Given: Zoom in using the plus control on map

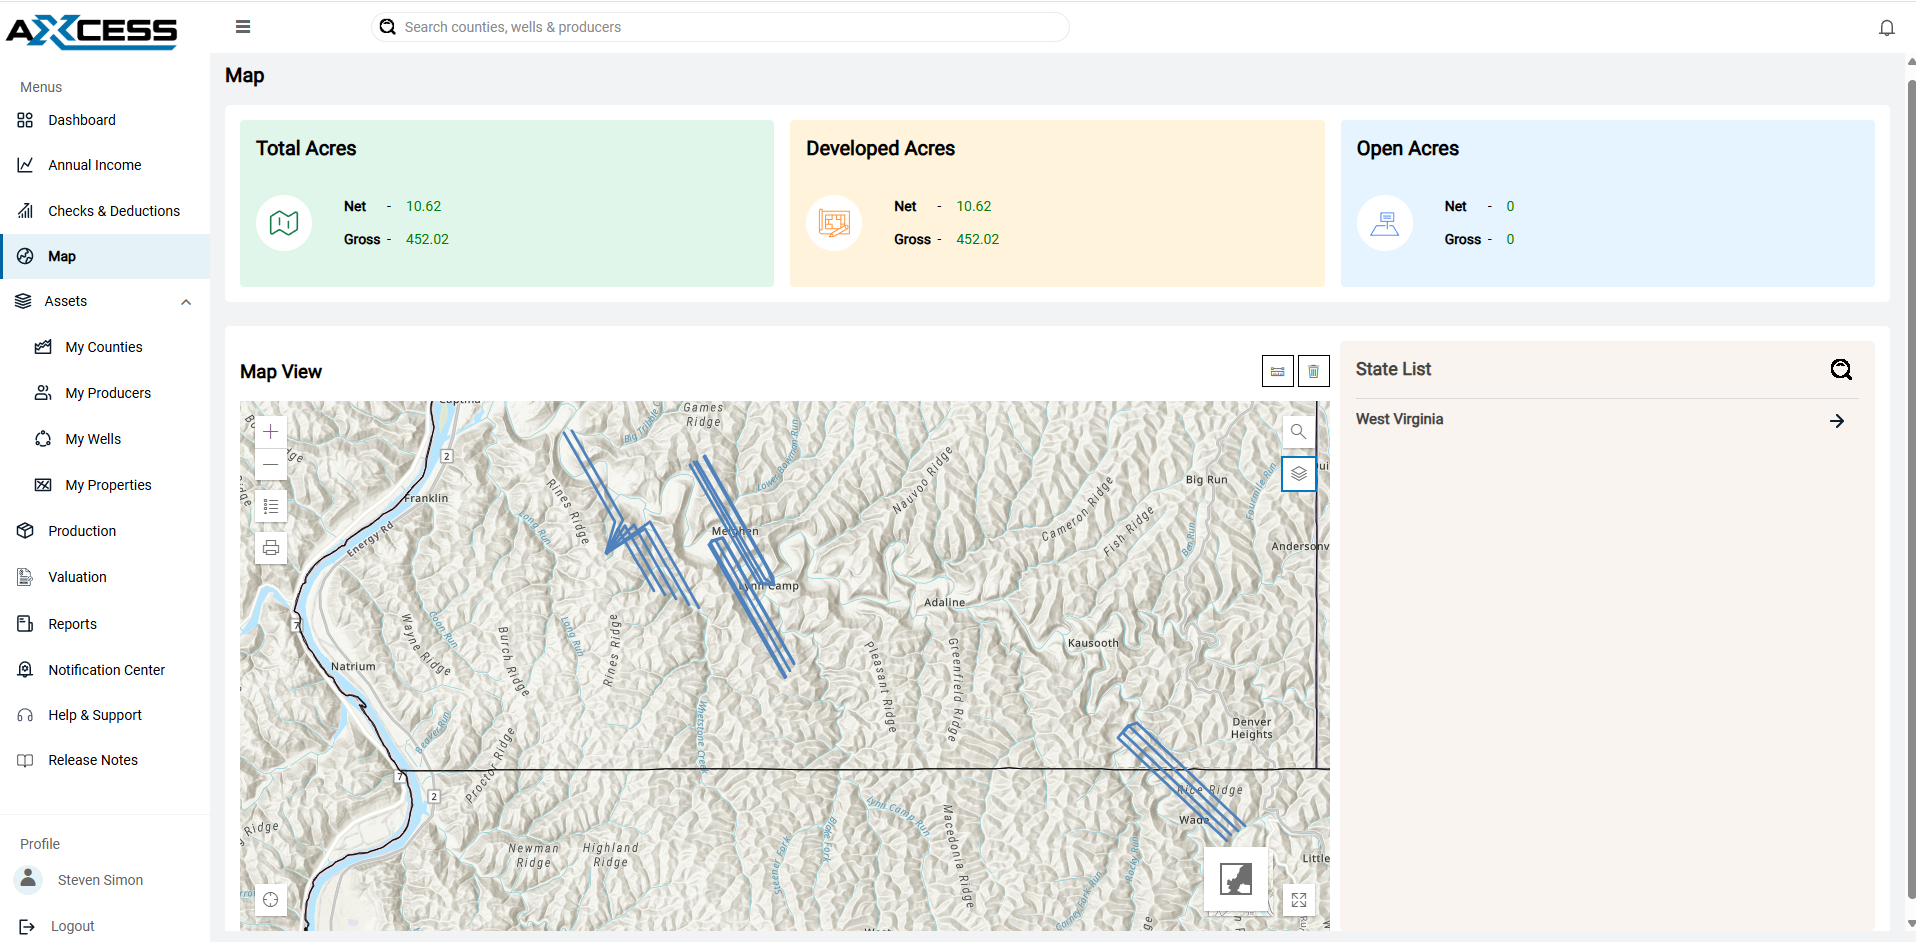Looking at the screenshot, I should click(x=270, y=431).
